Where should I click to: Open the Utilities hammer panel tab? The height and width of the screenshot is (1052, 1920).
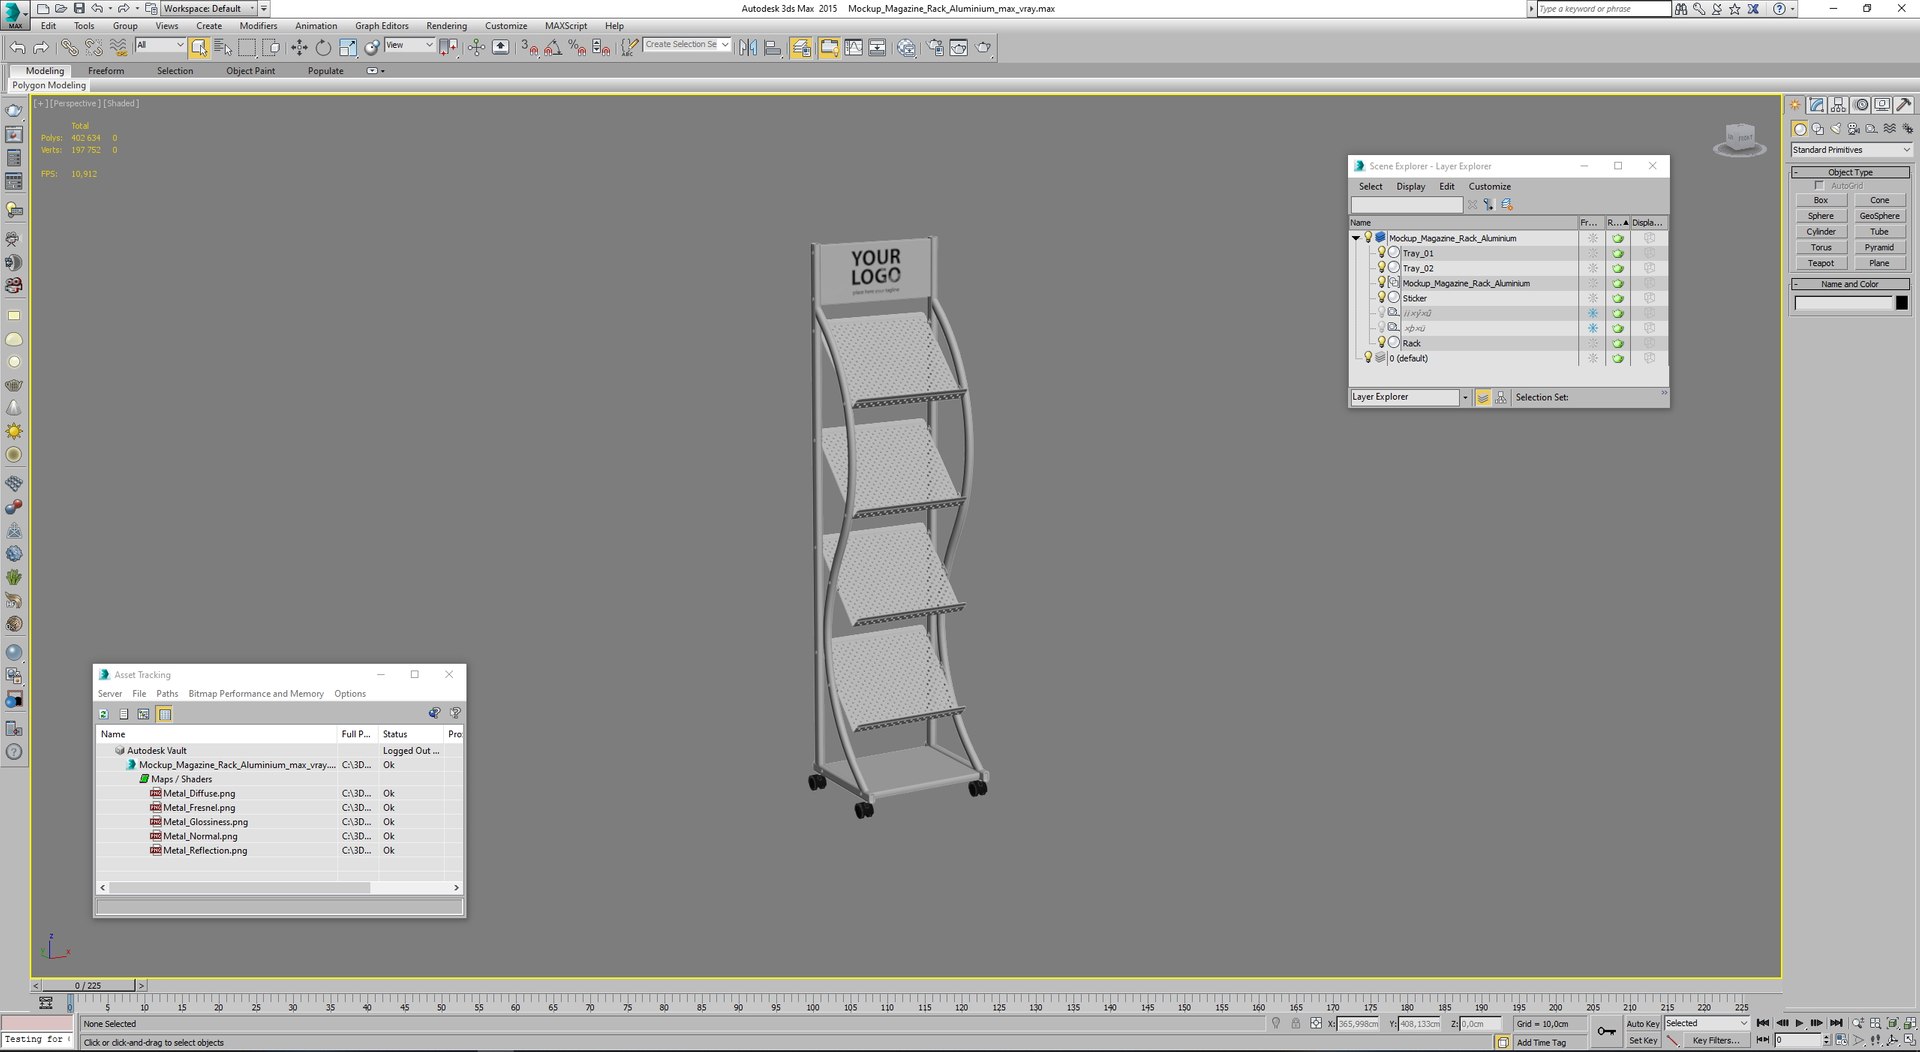click(x=1904, y=105)
